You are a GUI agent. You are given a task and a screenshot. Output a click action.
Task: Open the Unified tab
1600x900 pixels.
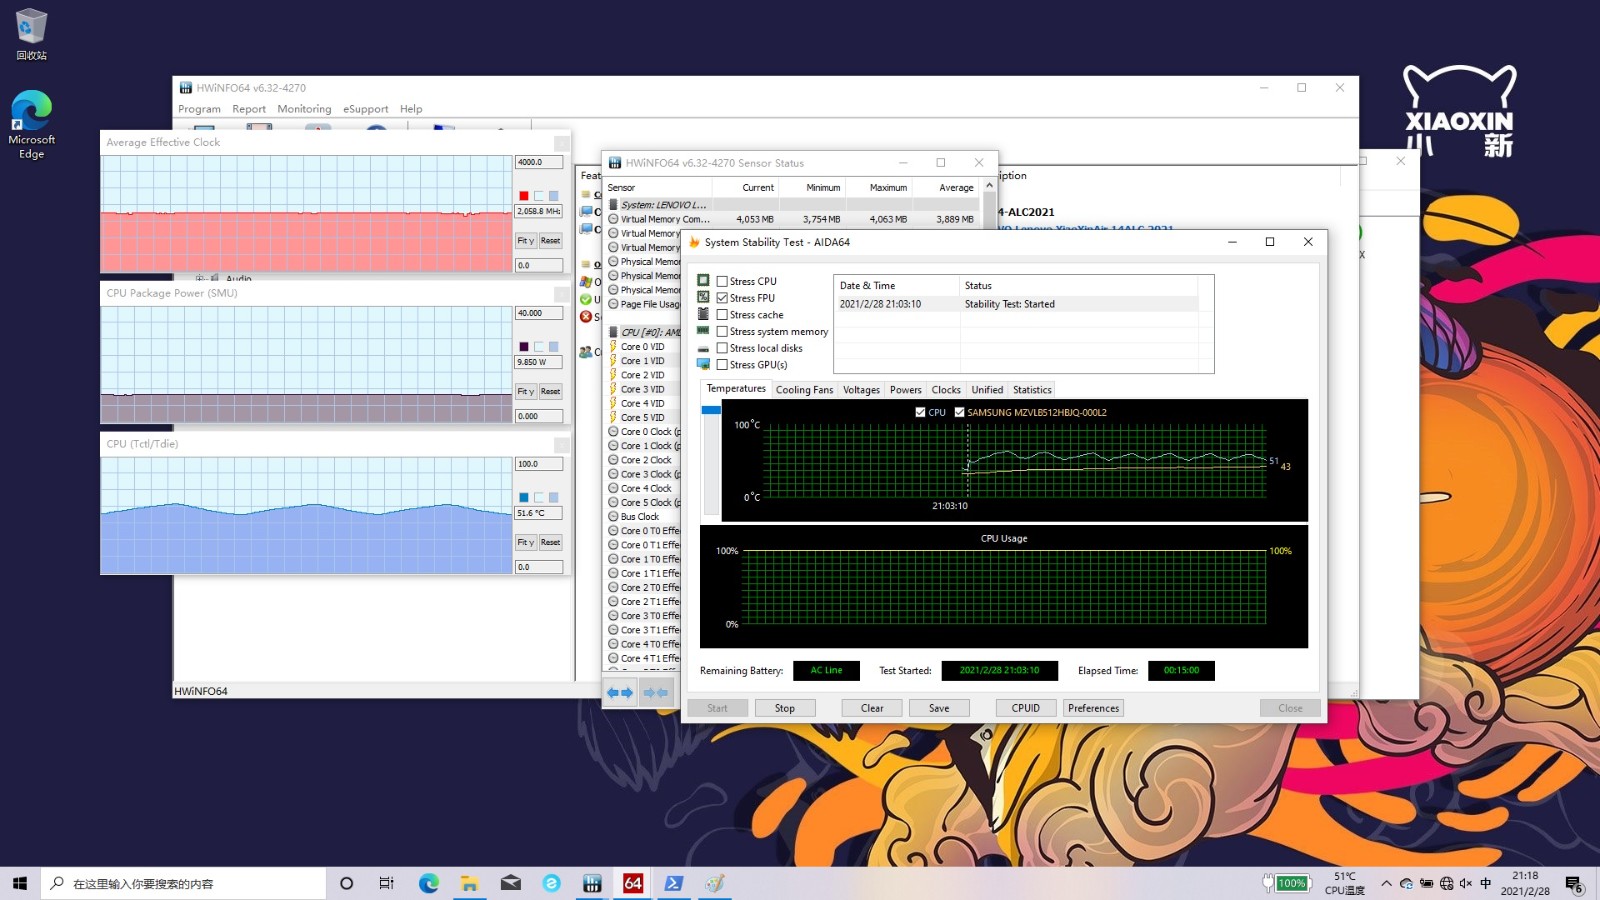[x=987, y=390]
